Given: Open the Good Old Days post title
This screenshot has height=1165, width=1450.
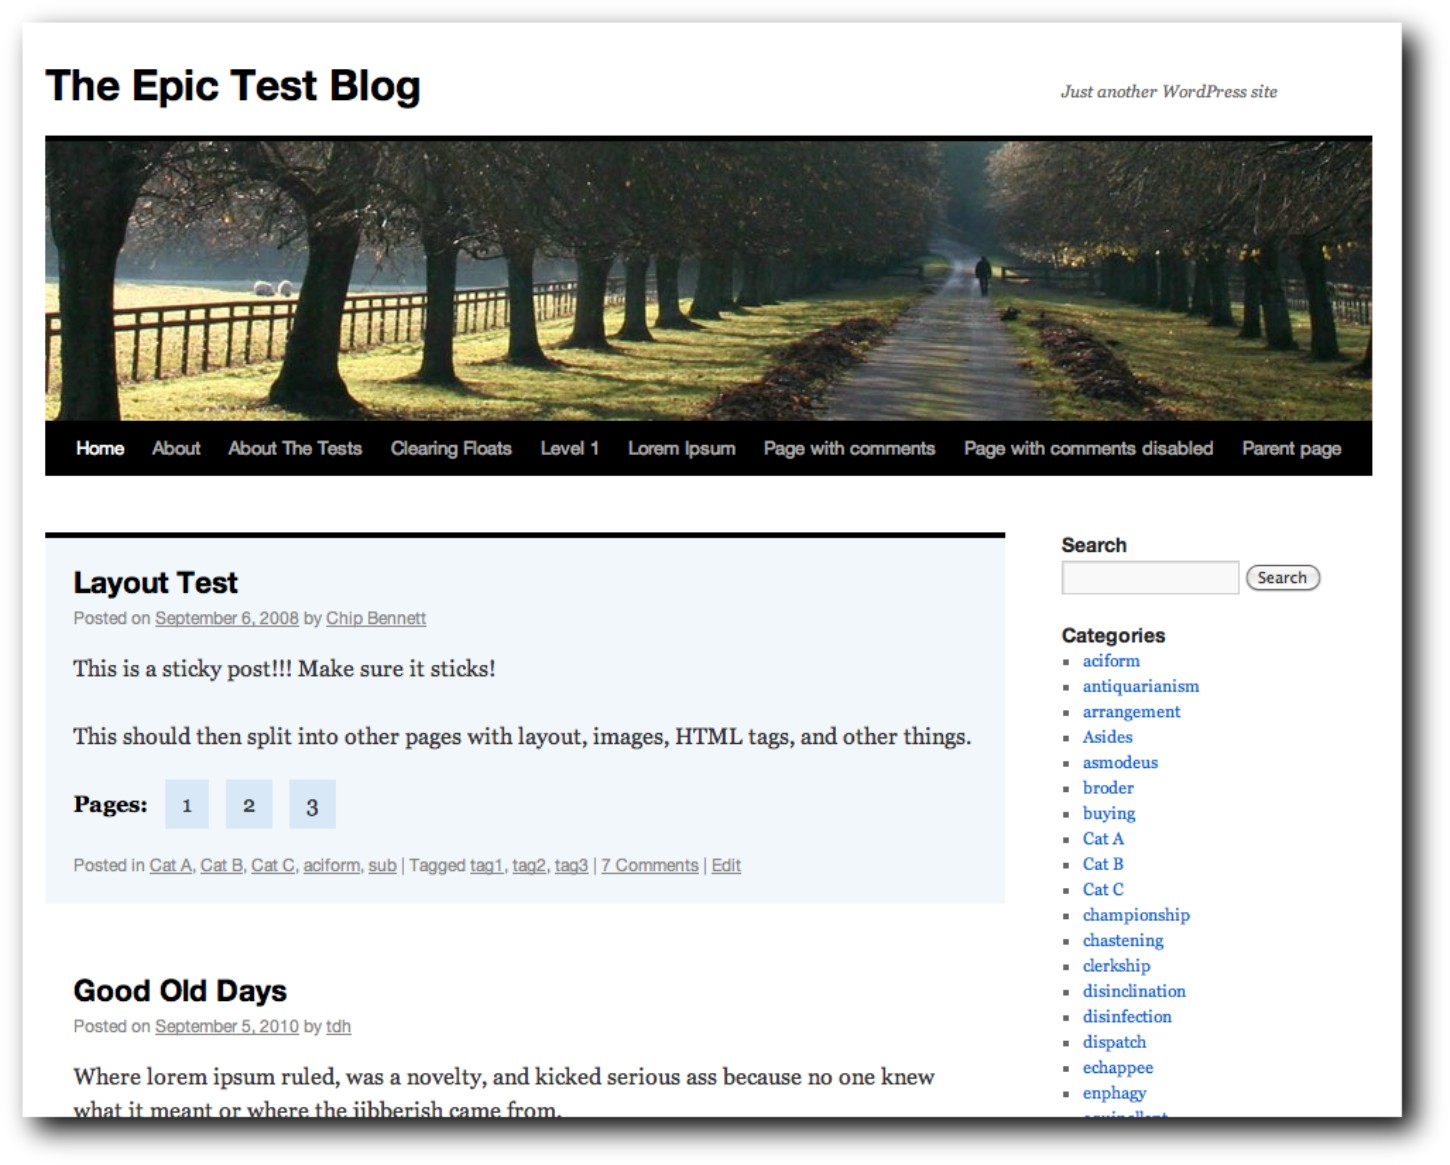Looking at the screenshot, I should 180,990.
